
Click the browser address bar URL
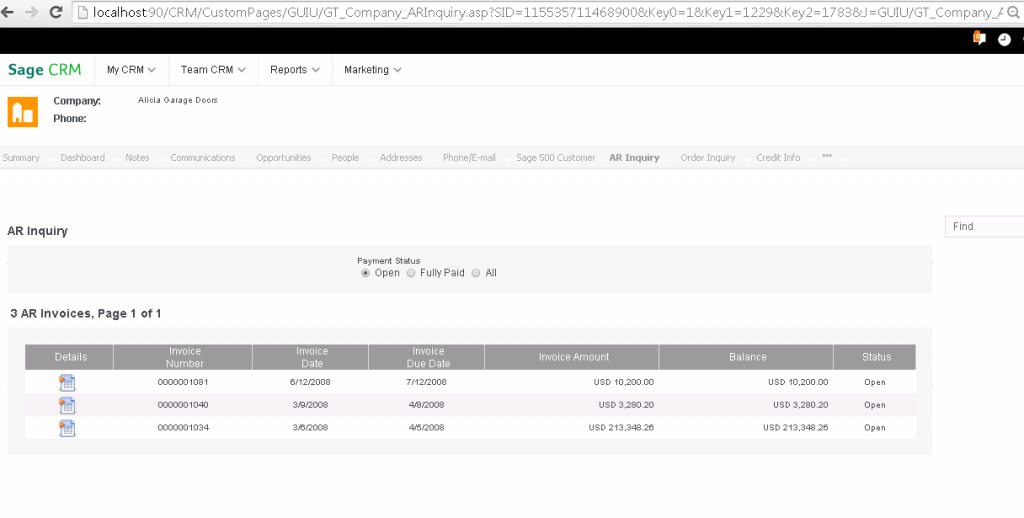click(x=547, y=12)
